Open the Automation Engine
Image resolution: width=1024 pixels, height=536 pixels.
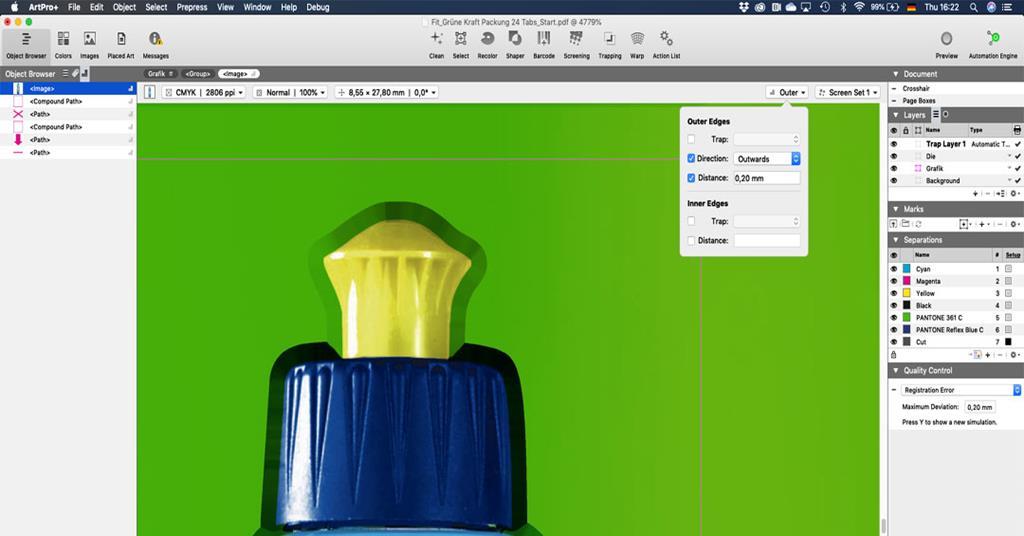[x=993, y=45]
